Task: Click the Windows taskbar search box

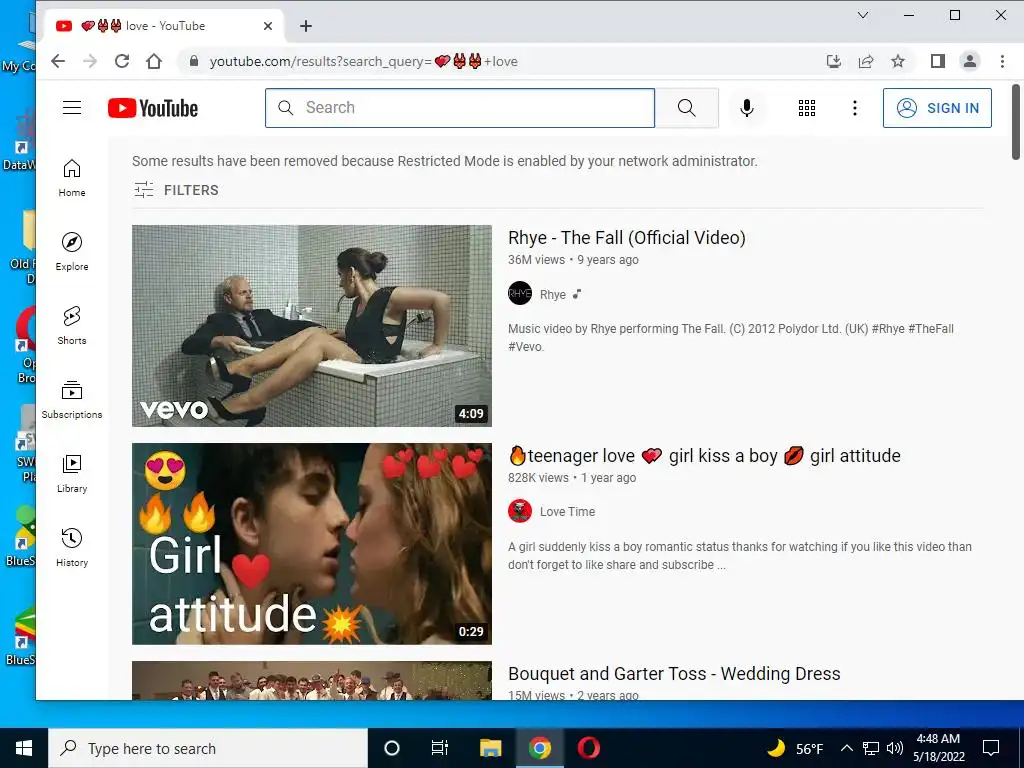Action: pyautogui.click(x=208, y=748)
